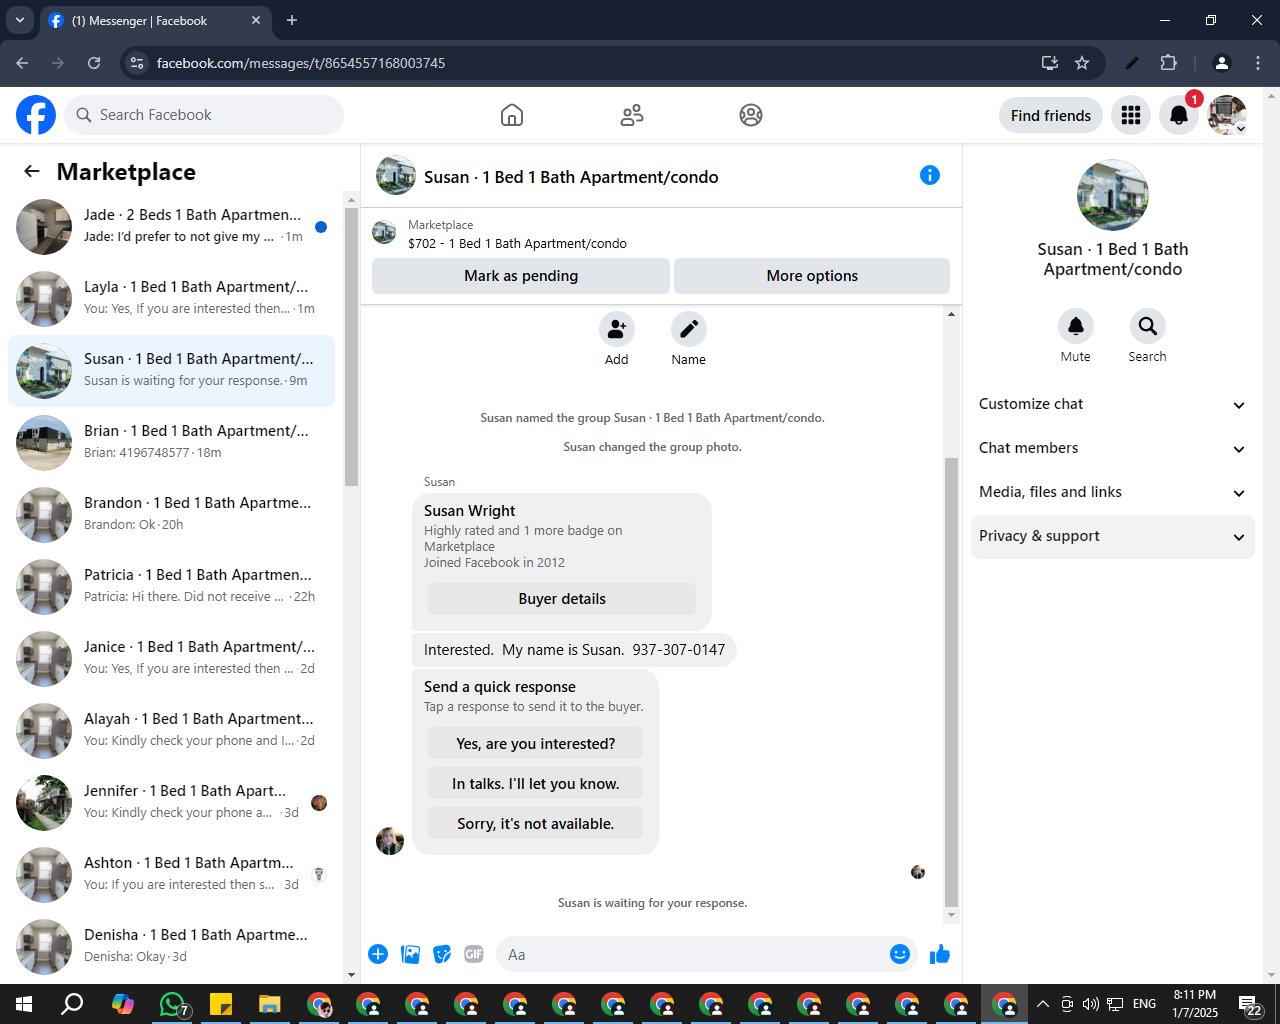Viewport: 1280px width, 1024px height.
Task: Open Patricia 1 Bed 1 Bath conversation
Action: (x=172, y=587)
